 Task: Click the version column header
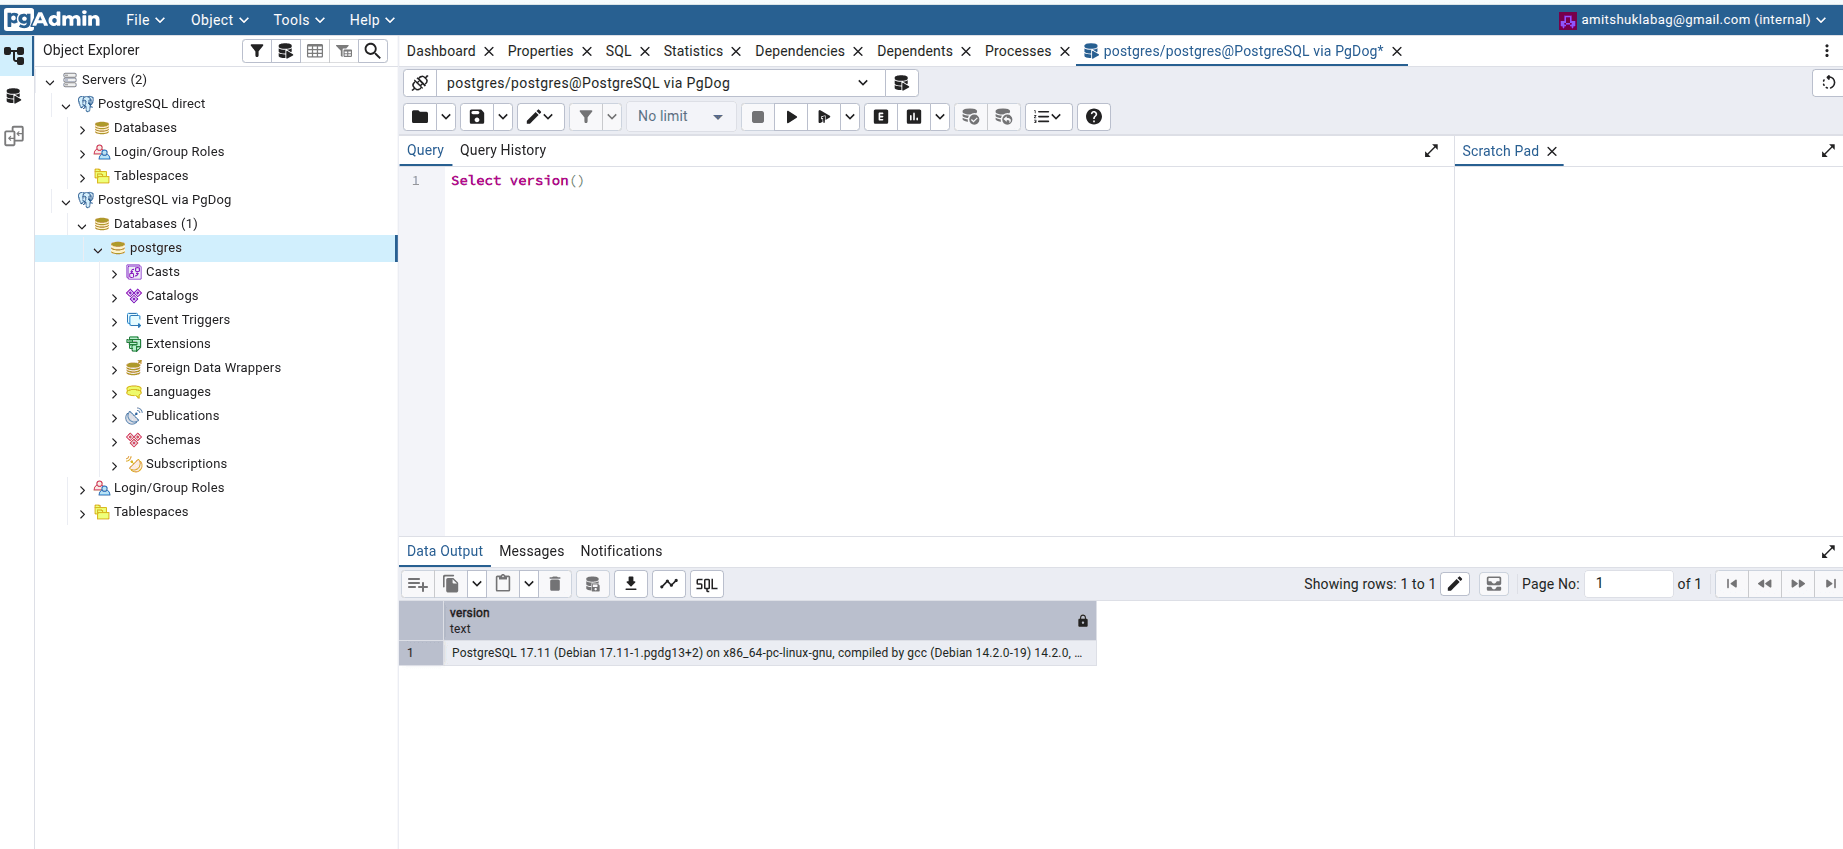(770, 621)
